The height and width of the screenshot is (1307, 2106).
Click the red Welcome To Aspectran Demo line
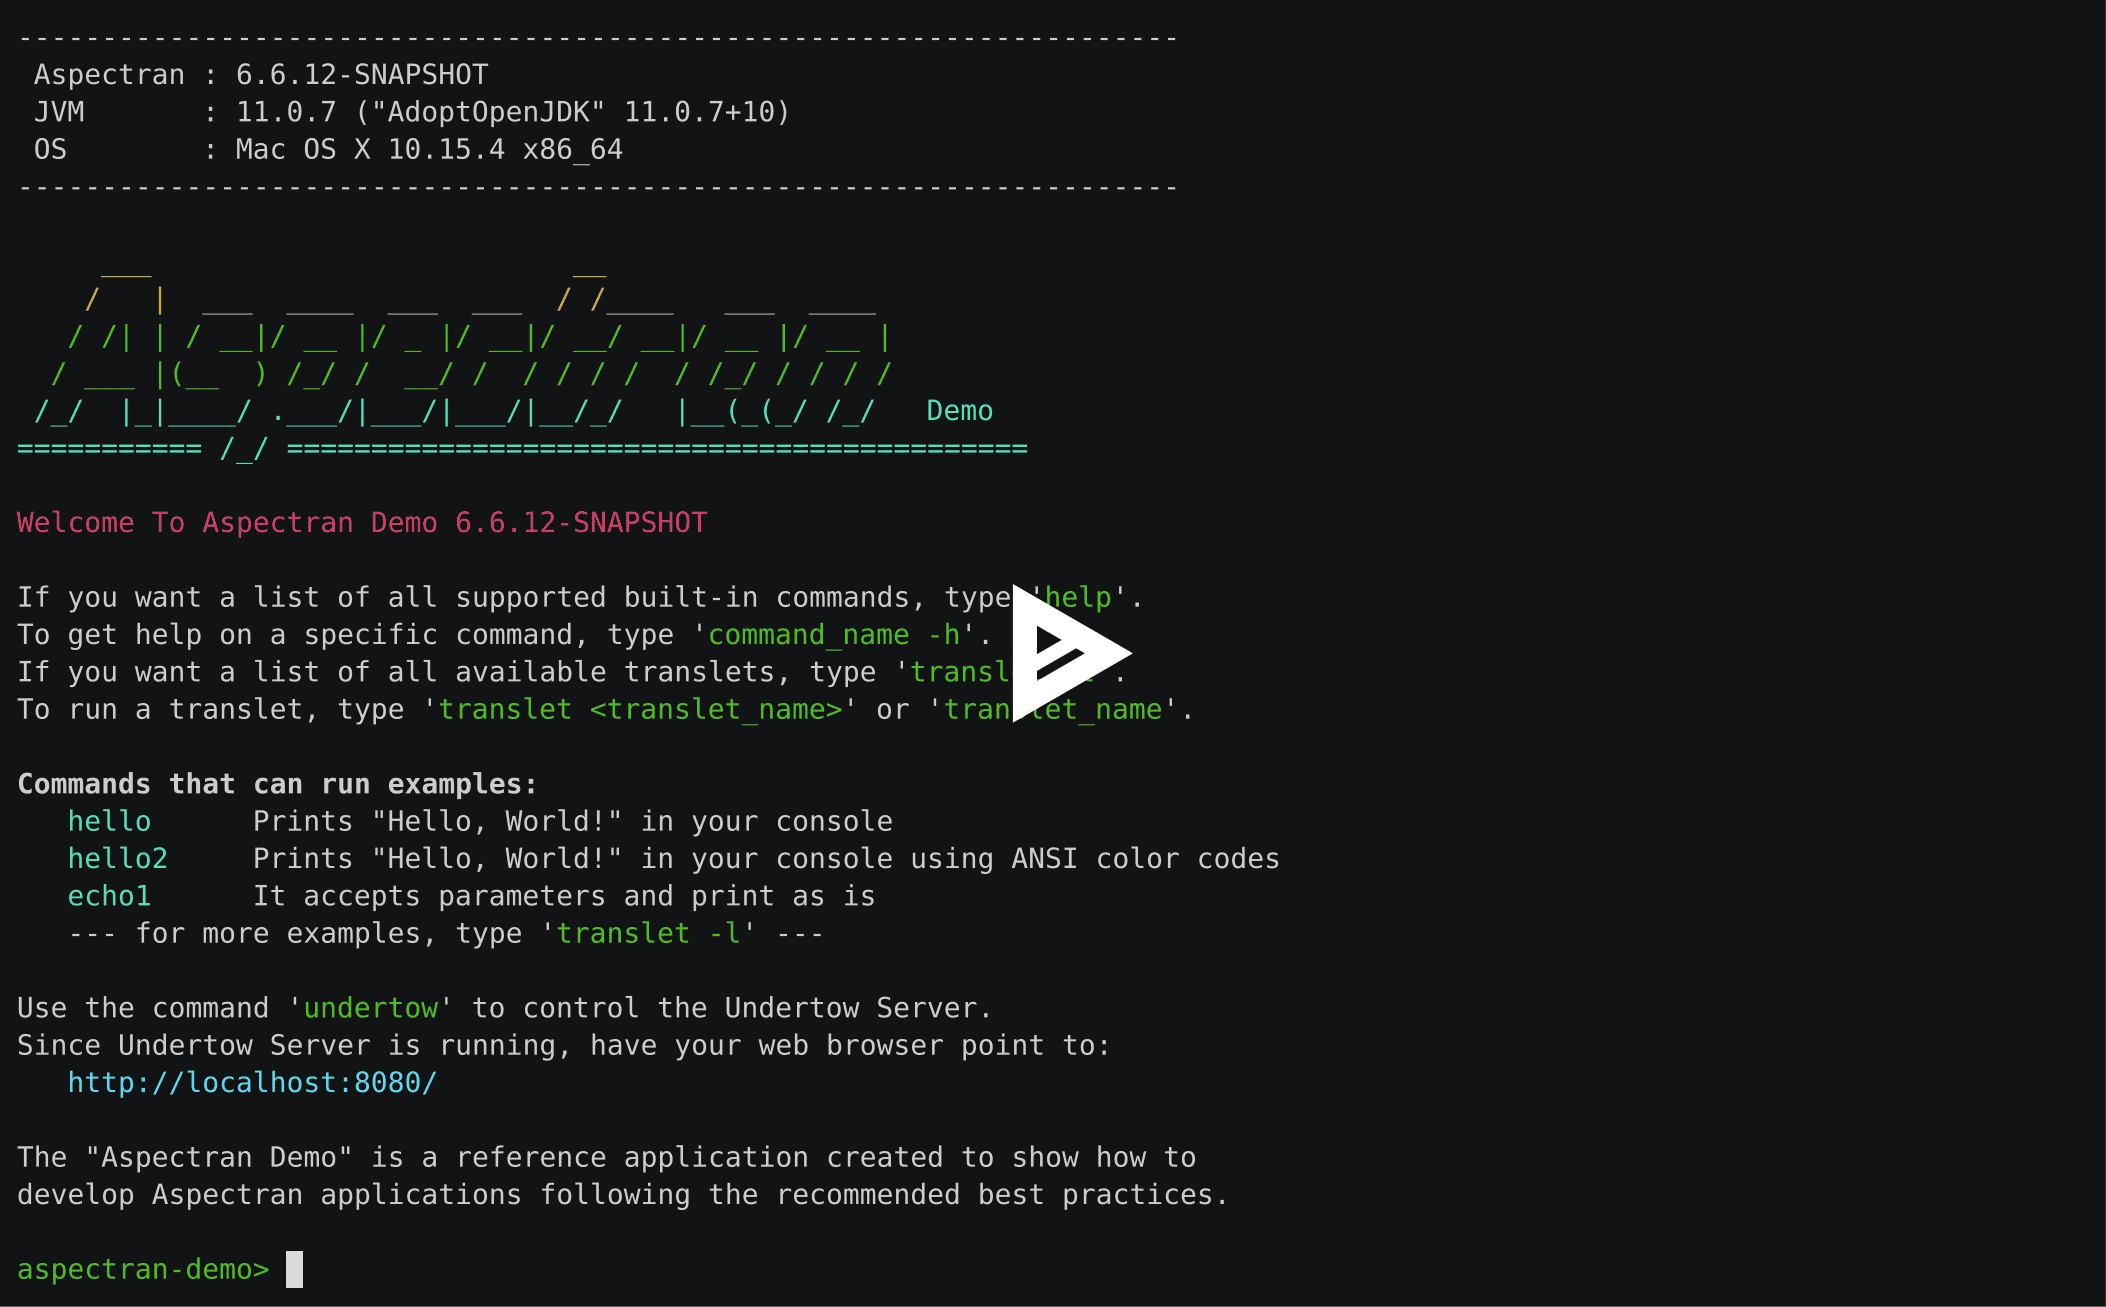[x=362, y=522]
